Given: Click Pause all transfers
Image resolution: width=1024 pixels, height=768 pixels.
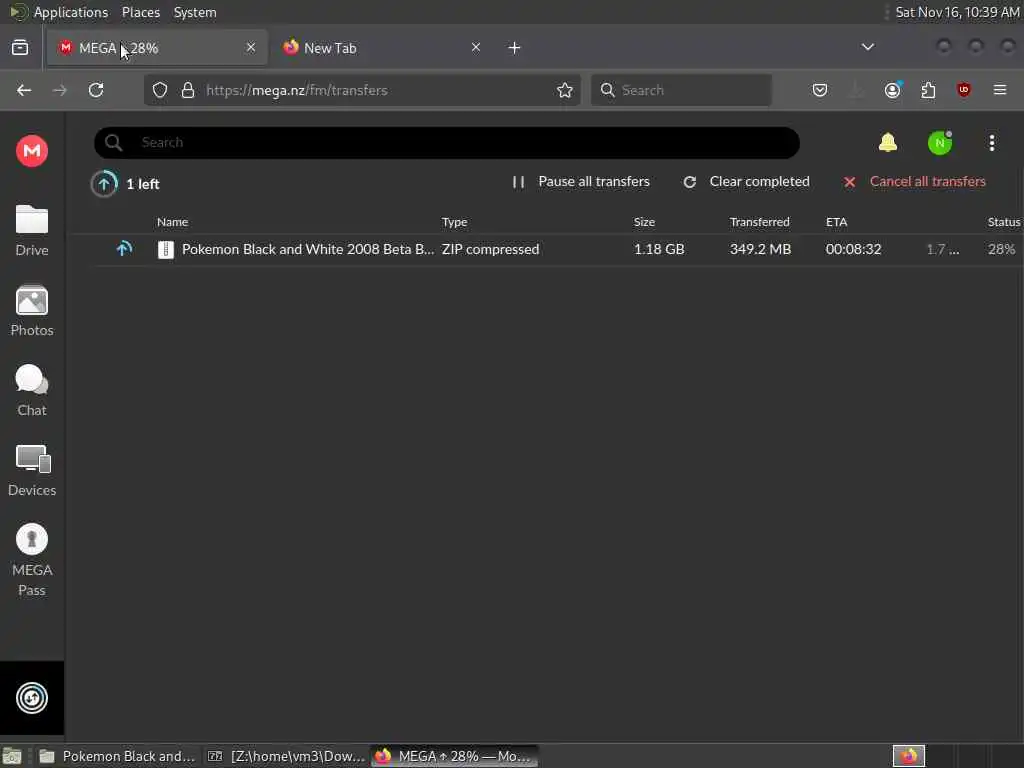Looking at the screenshot, I should (x=581, y=182).
